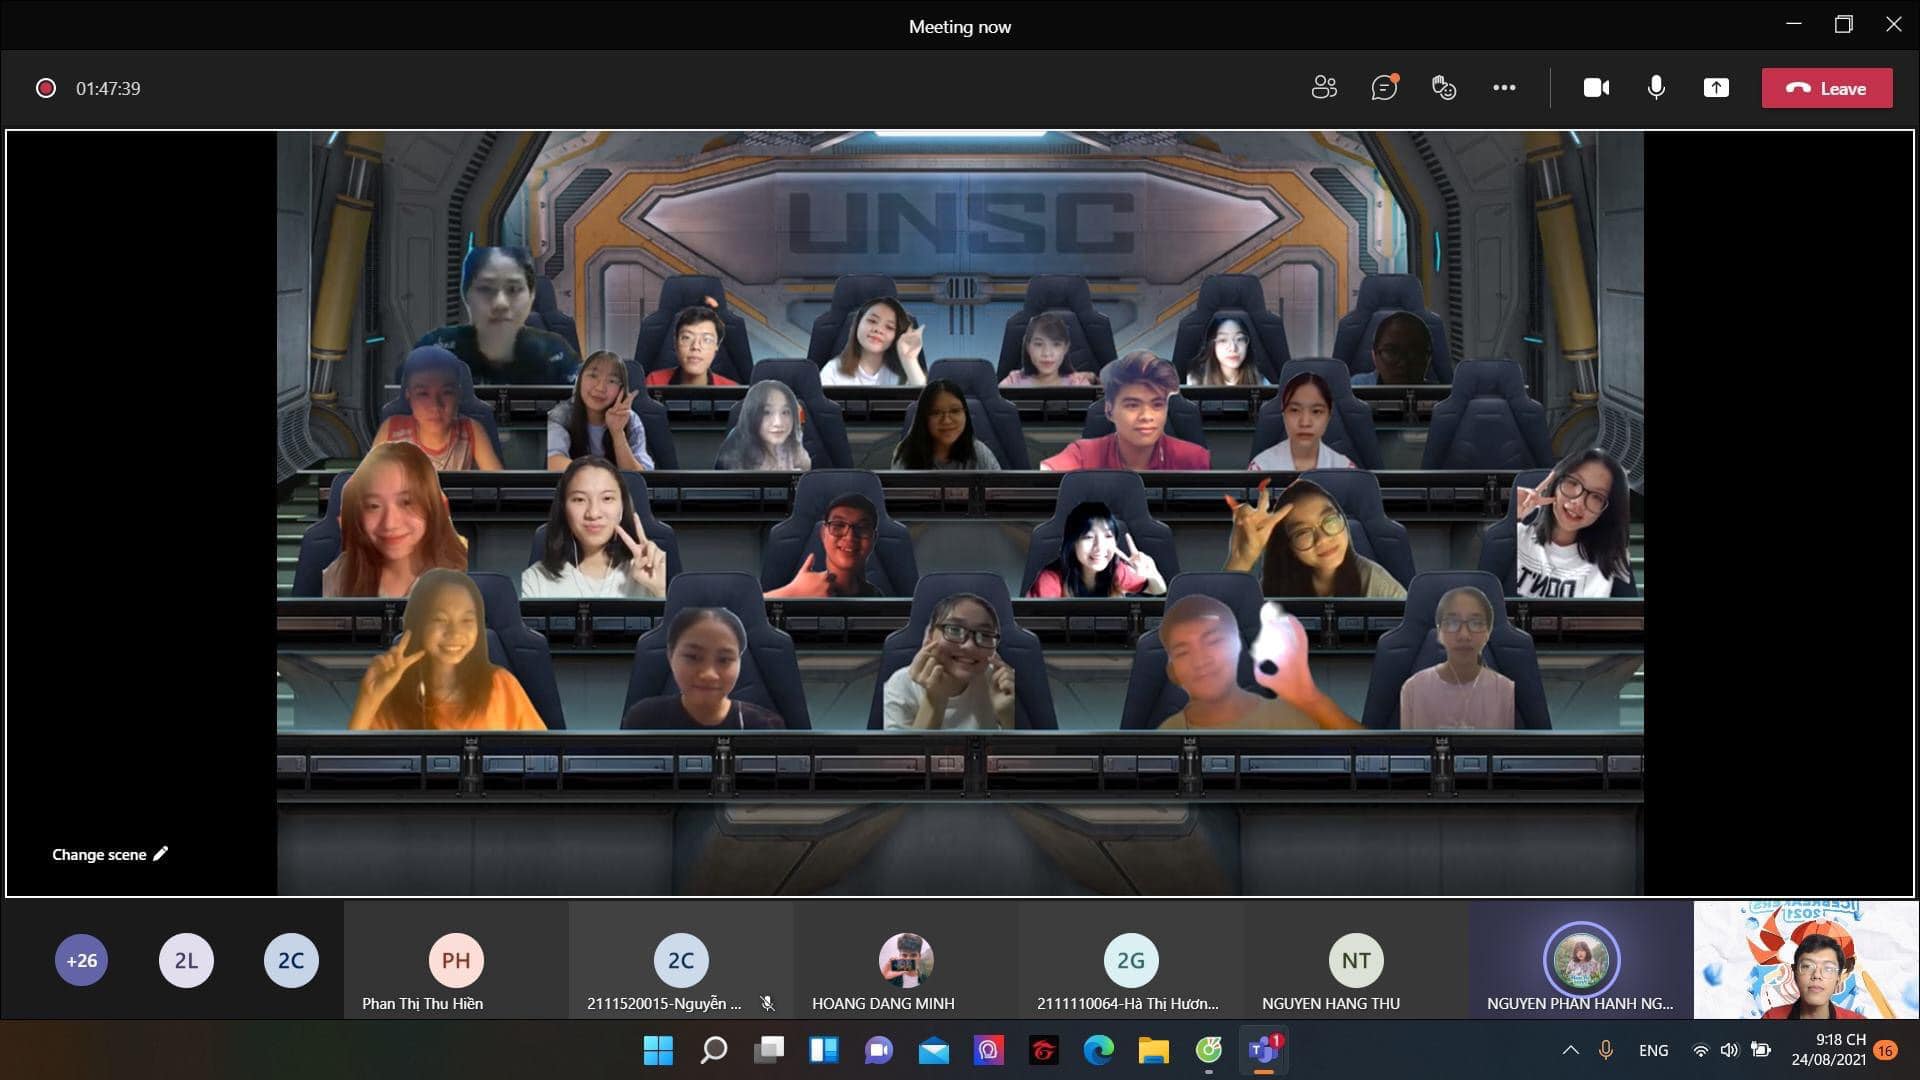1920x1080 pixels.
Task: Open the Cốc Cốc browser taskbar icon
Action: coord(1209,1050)
